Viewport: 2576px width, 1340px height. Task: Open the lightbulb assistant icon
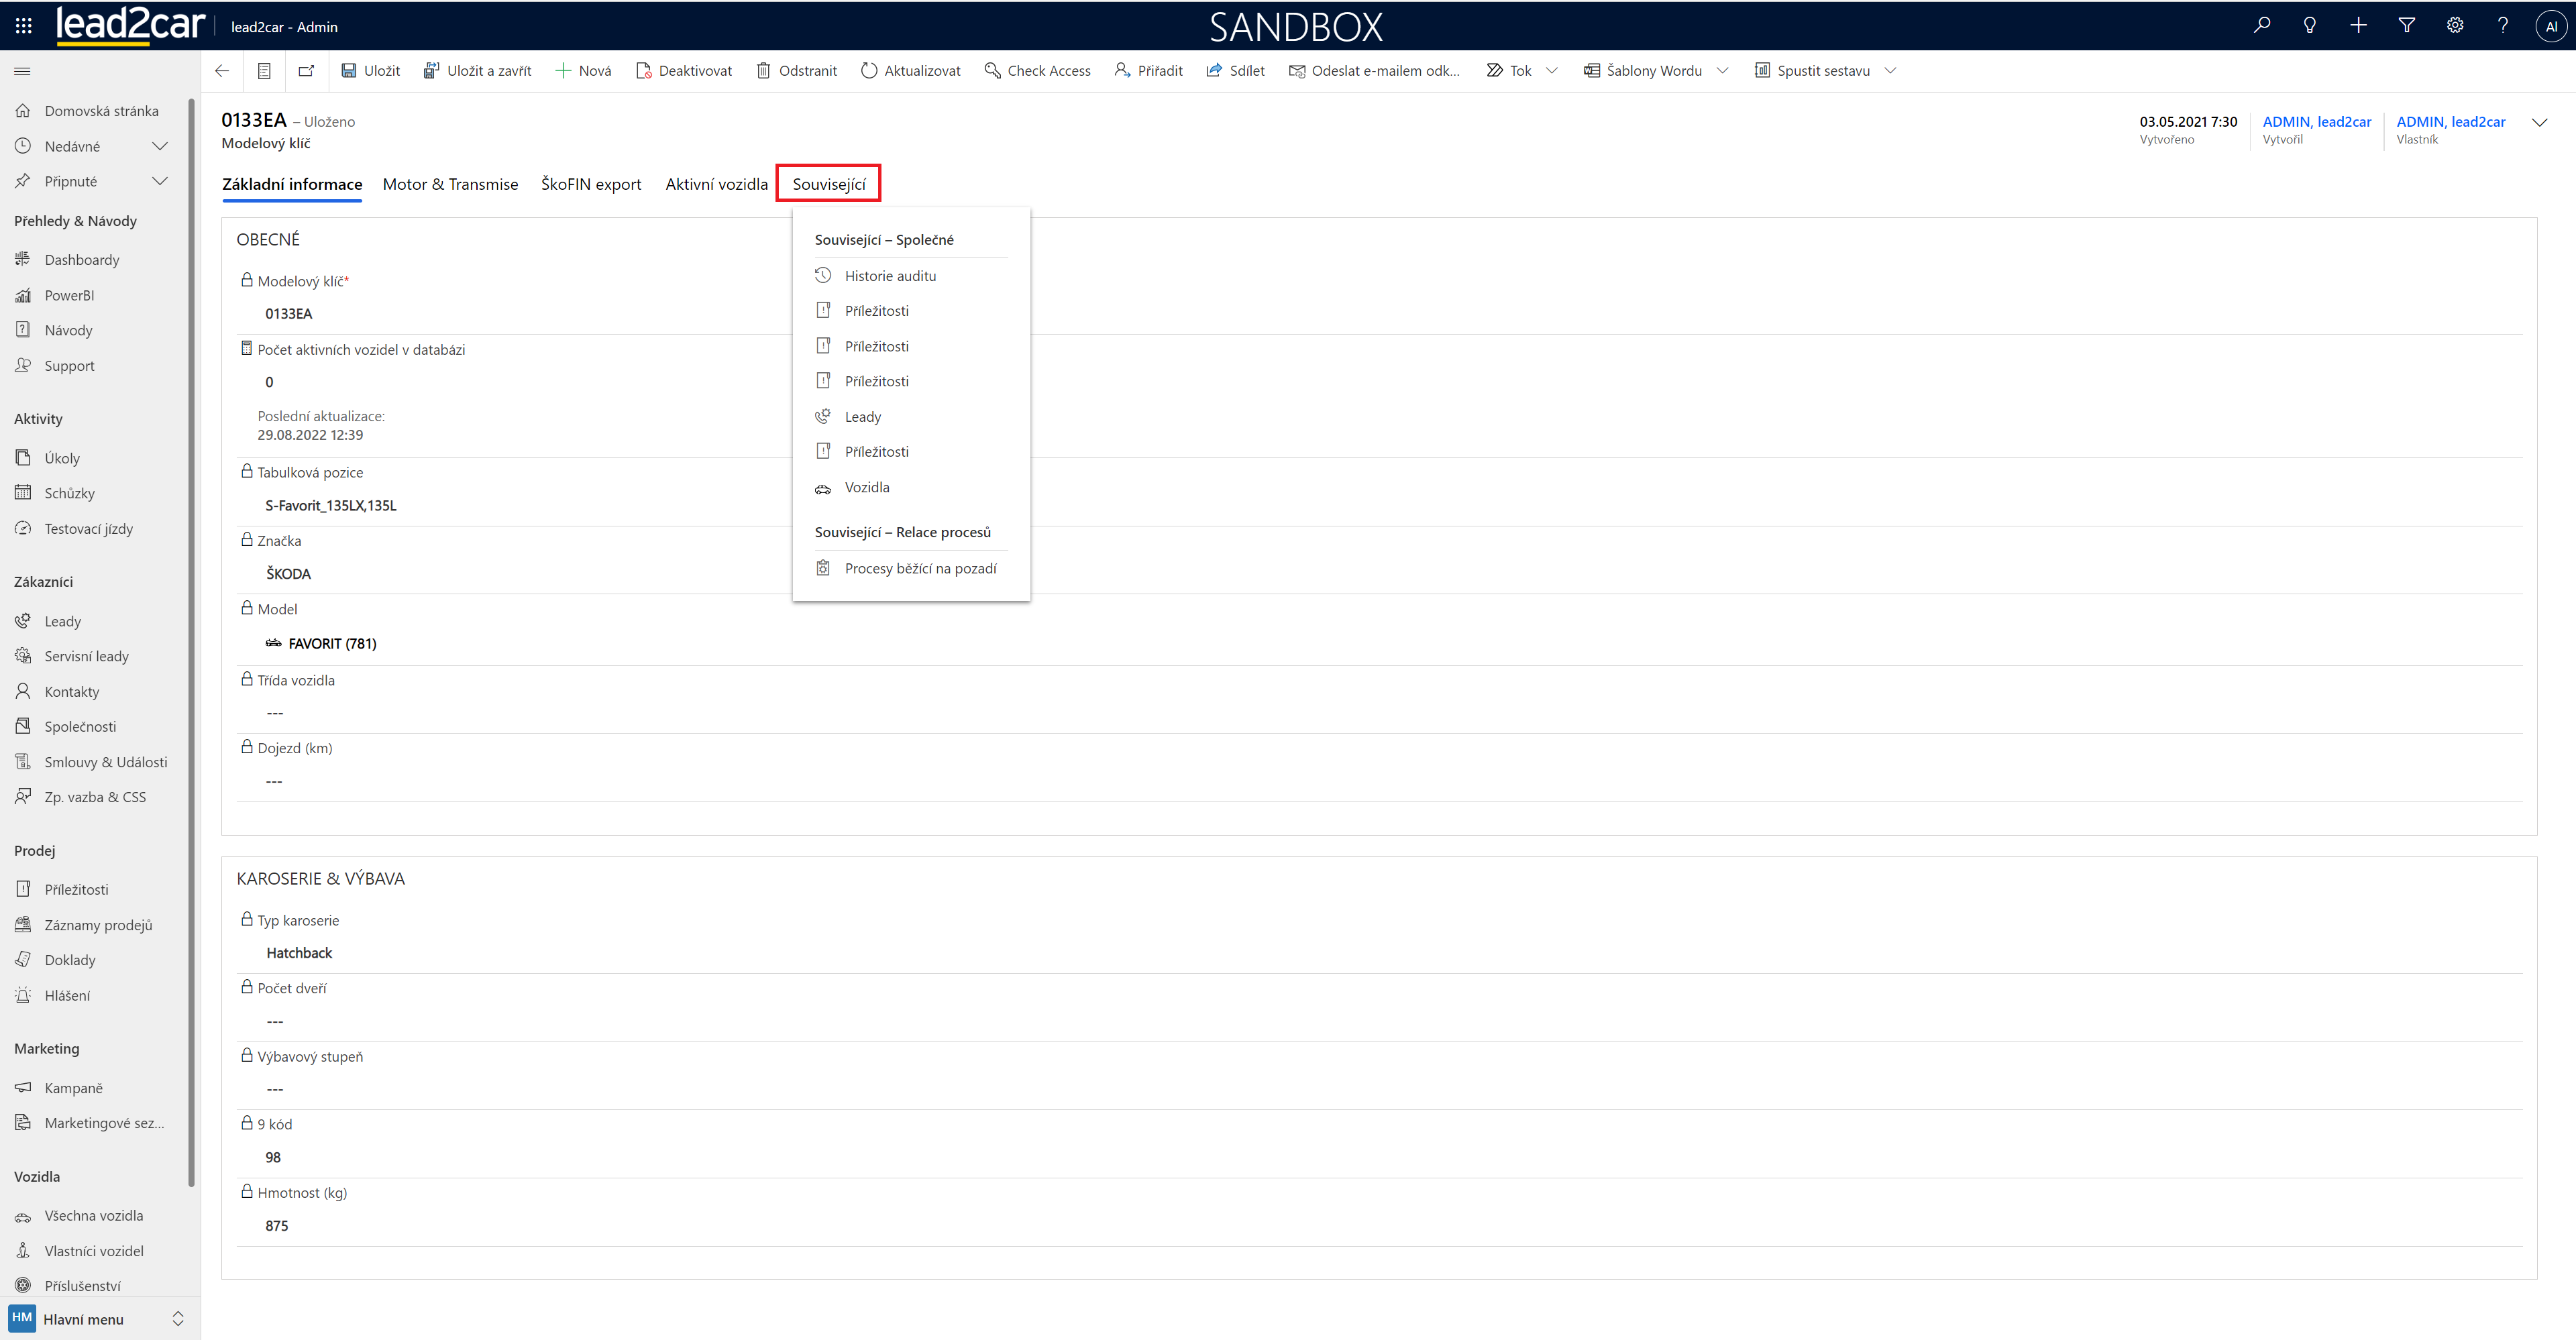(2309, 26)
